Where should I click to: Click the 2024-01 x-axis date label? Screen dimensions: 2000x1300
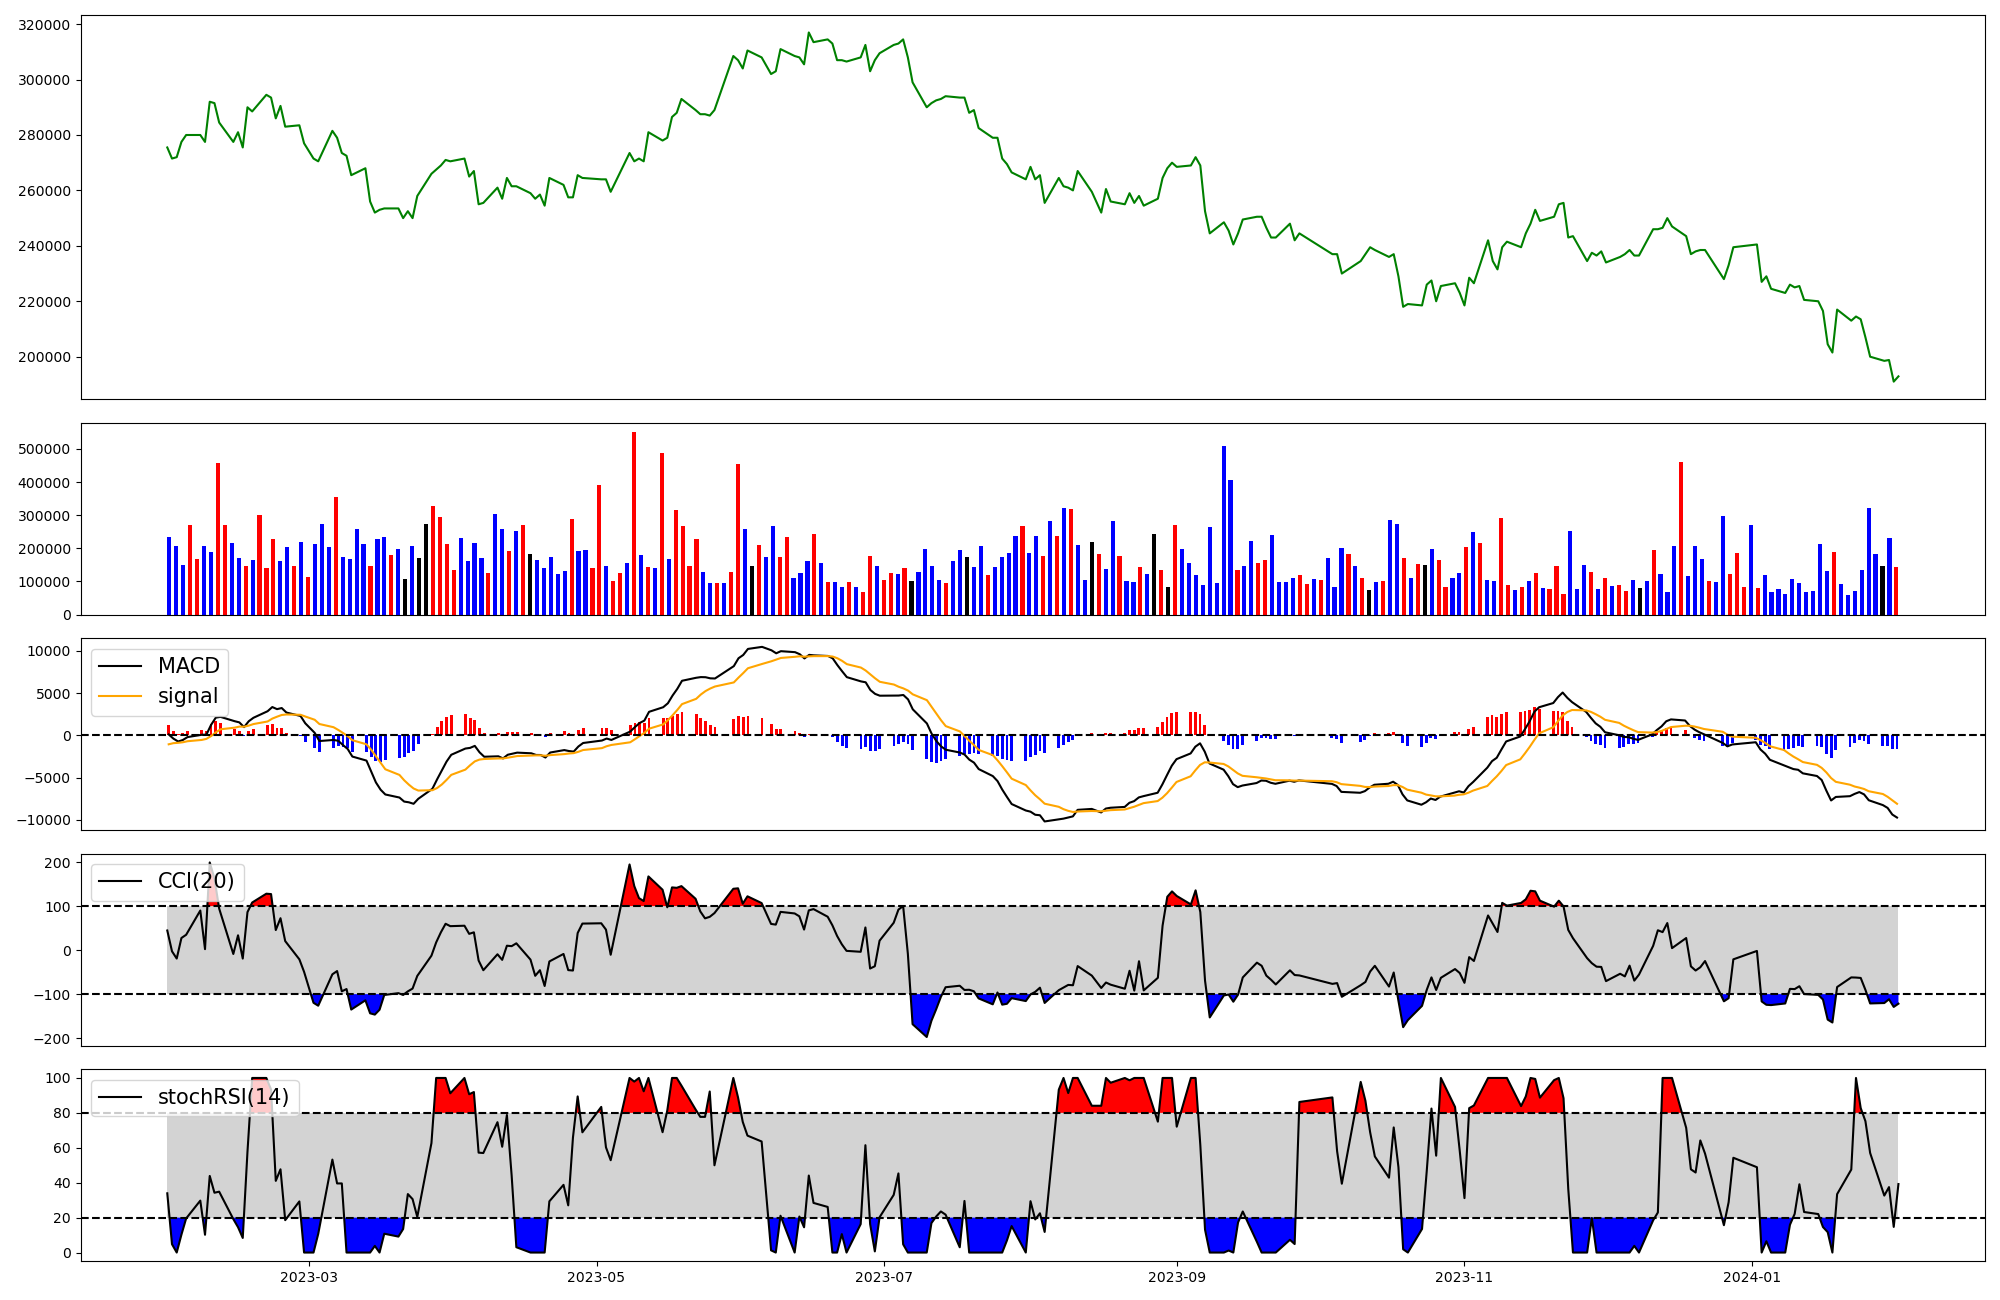(x=1753, y=1277)
